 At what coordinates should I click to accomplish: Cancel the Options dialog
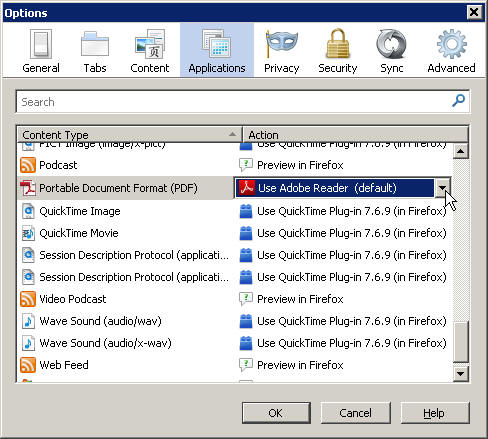(355, 413)
